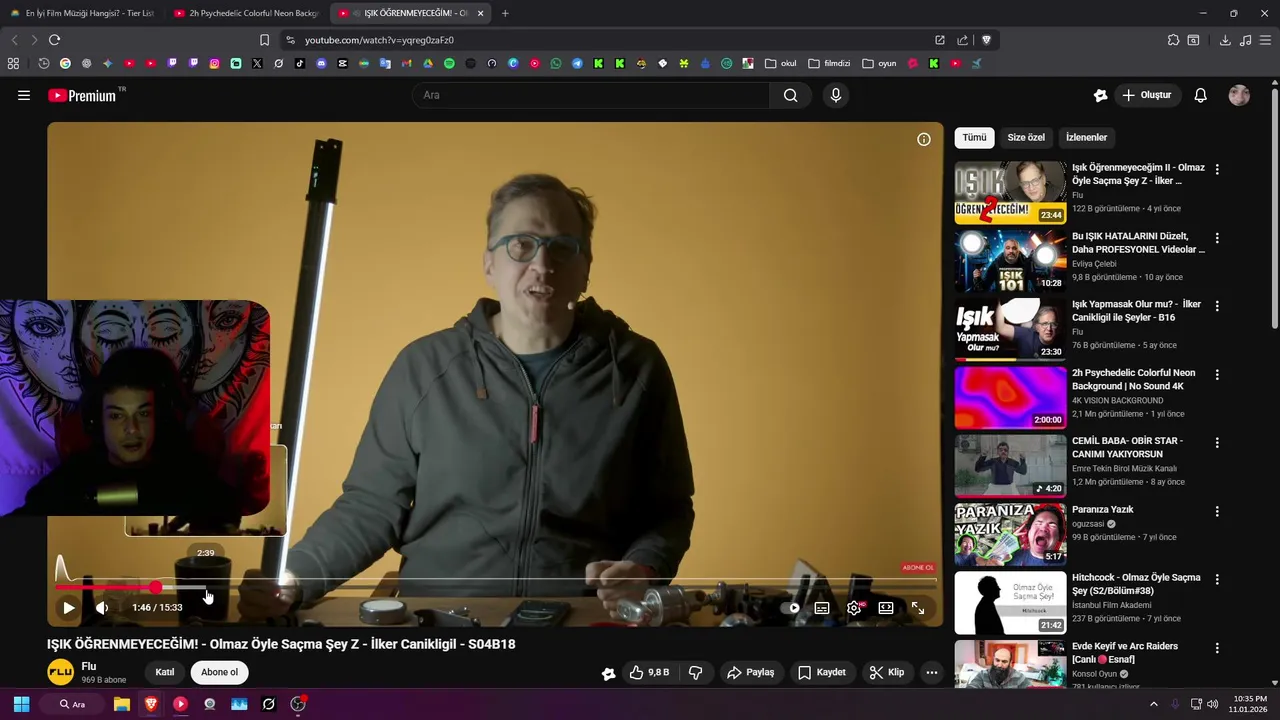Open the Hitchcock - Olmaz Öyle Saçma Şey link
This screenshot has width=1280, height=720.
click(x=1136, y=584)
